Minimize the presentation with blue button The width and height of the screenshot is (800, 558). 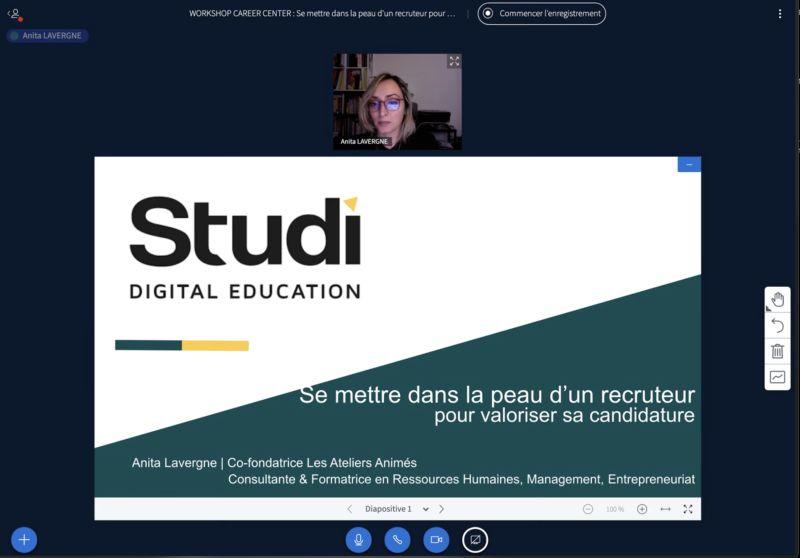click(x=689, y=164)
